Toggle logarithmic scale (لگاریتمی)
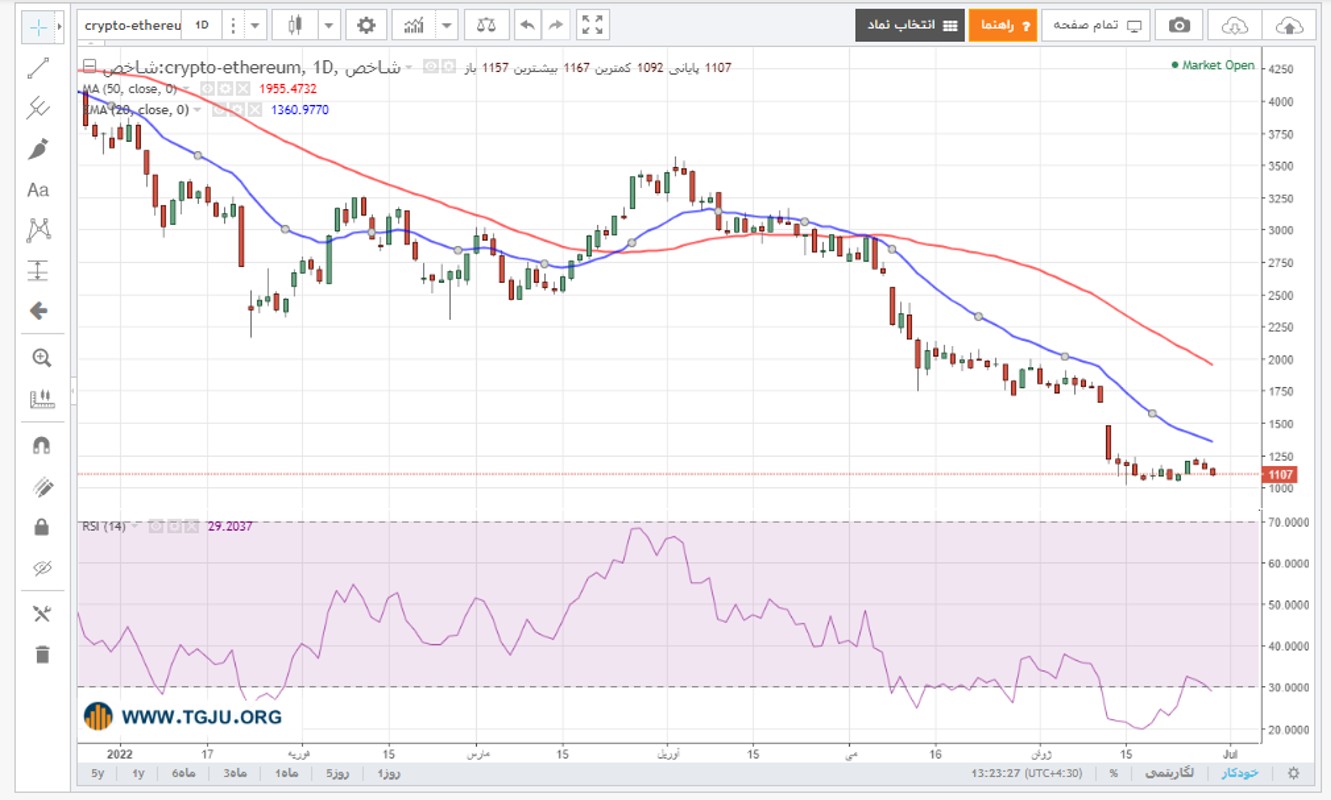 [x=1167, y=773]
